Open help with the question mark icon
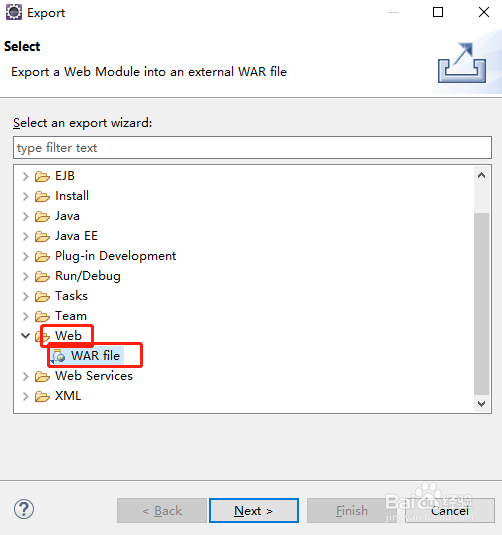 24,509
